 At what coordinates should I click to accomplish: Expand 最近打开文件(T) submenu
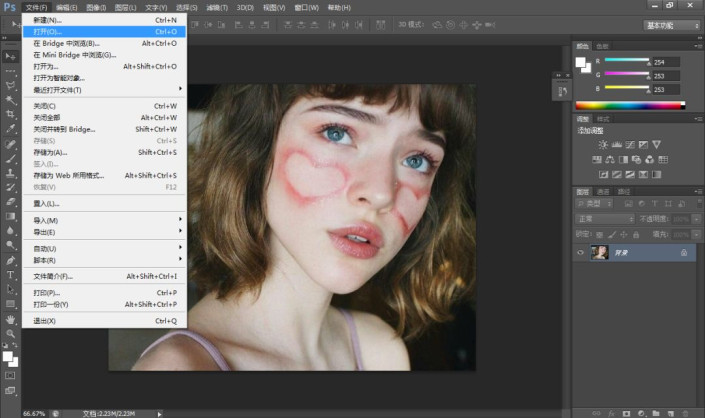104,90
